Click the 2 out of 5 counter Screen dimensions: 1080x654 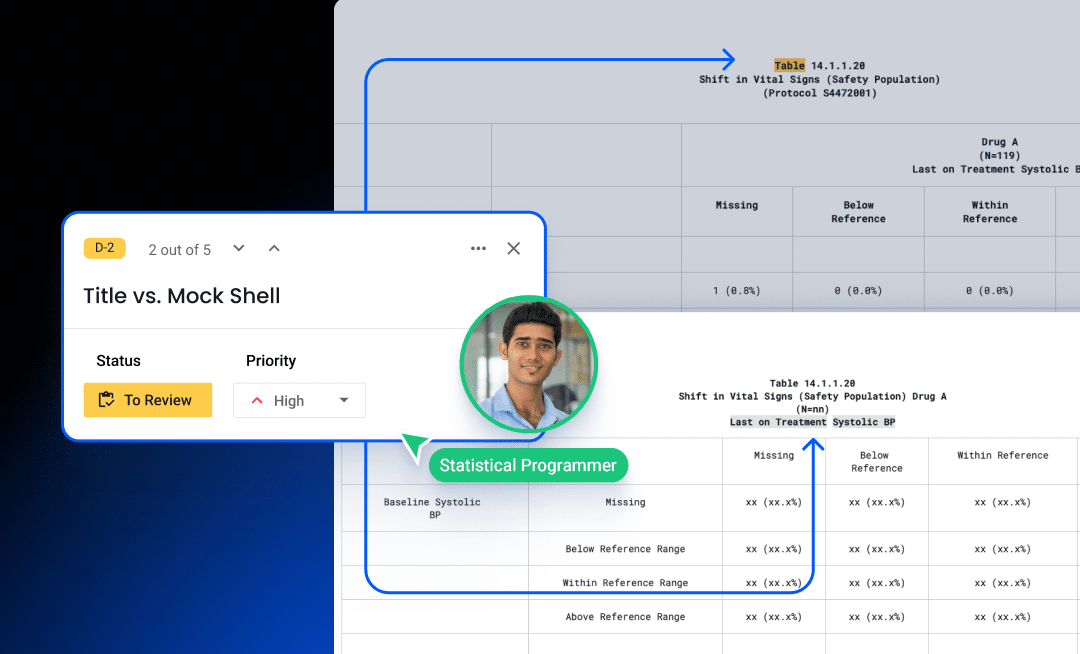click(x=180, y=250)
